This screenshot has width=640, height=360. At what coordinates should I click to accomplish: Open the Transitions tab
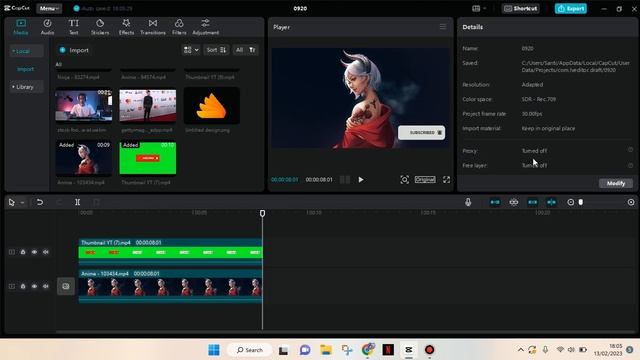pos(153,27)
